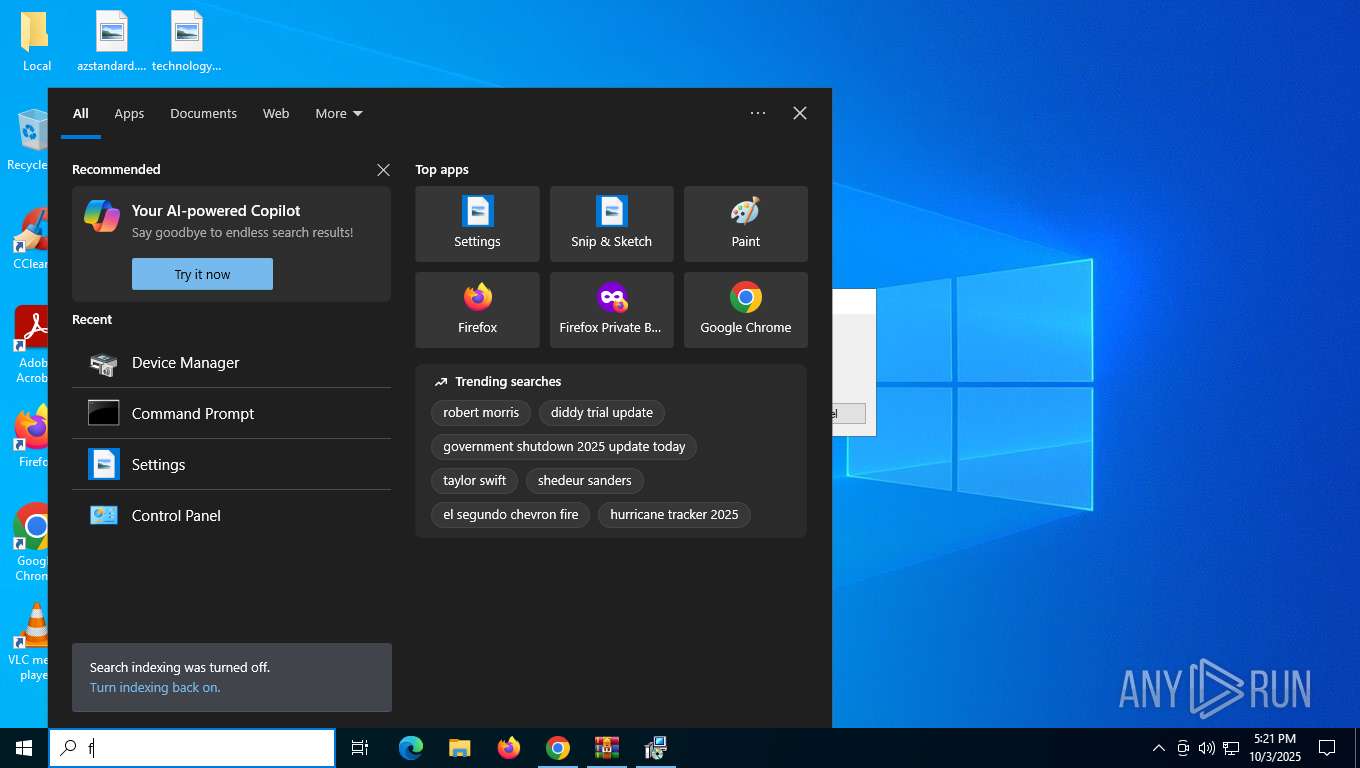Click the taskbar search input field
Screen dimensions: 1360x768
coord(192,748)
